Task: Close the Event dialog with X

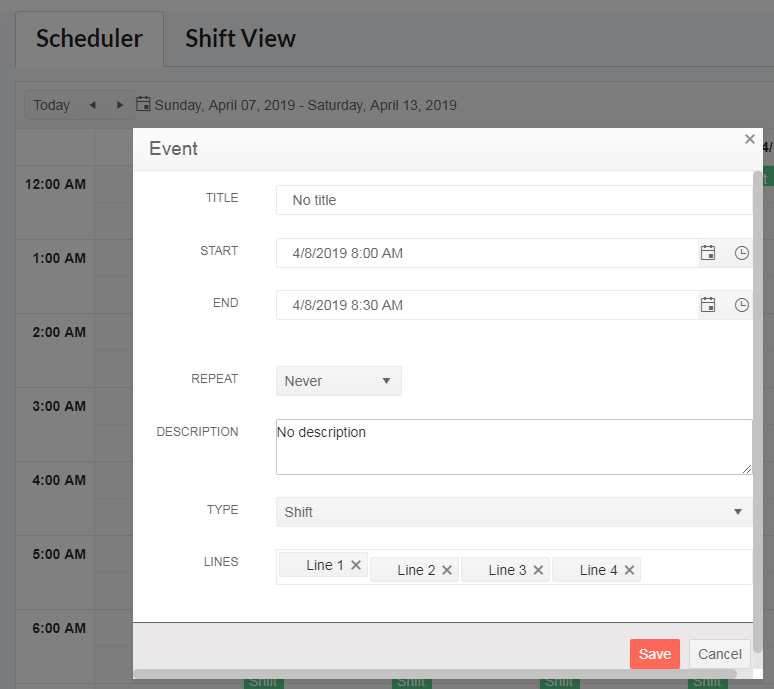Action: coord(749,139)
